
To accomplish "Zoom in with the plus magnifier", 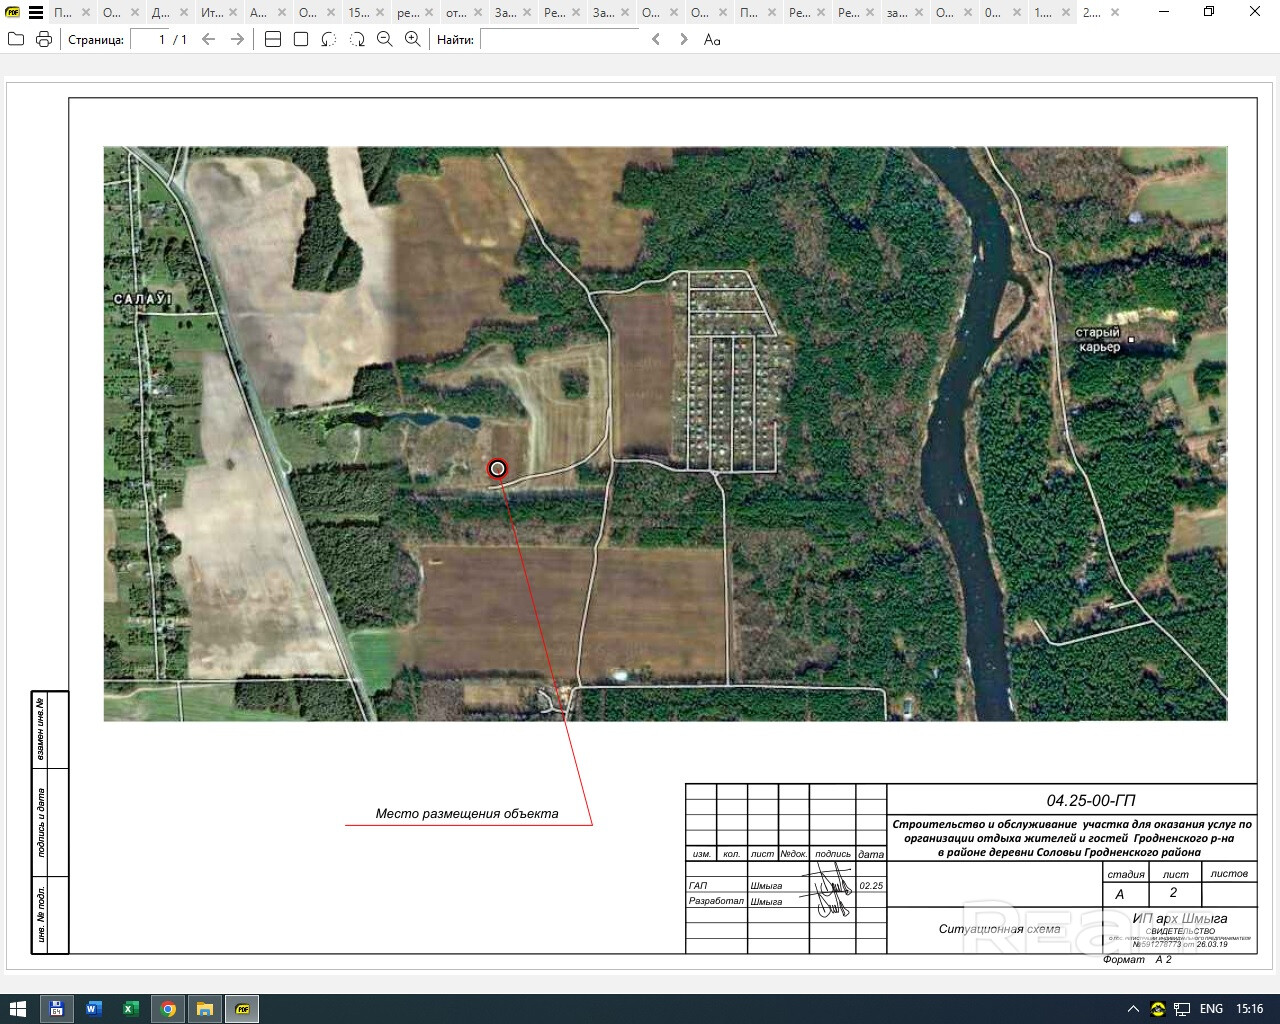I will [413, 39].
